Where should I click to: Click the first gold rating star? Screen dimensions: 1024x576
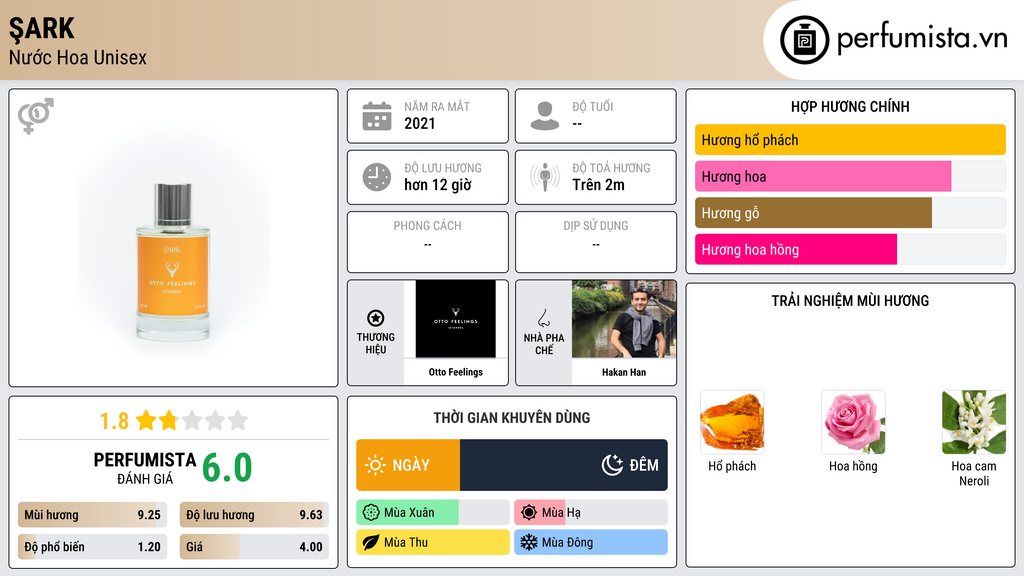pos(146,420)
